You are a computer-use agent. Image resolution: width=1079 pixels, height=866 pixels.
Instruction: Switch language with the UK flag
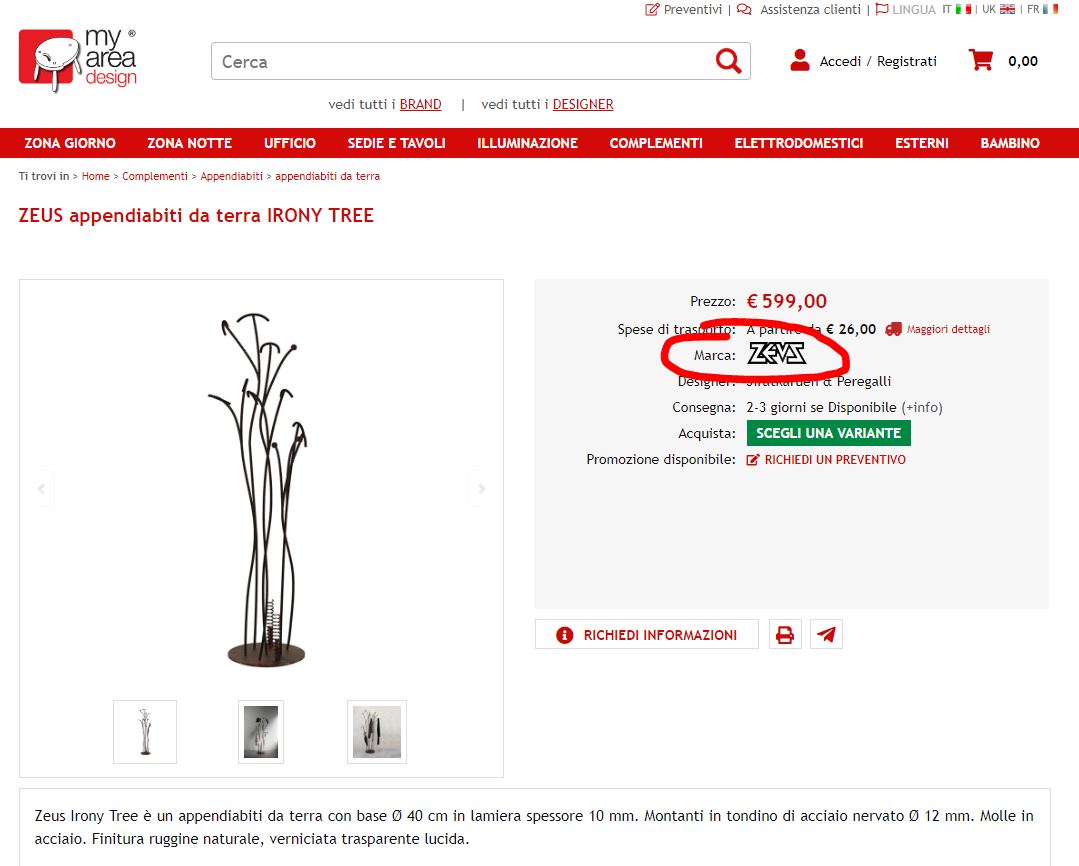pos(1007,10)
